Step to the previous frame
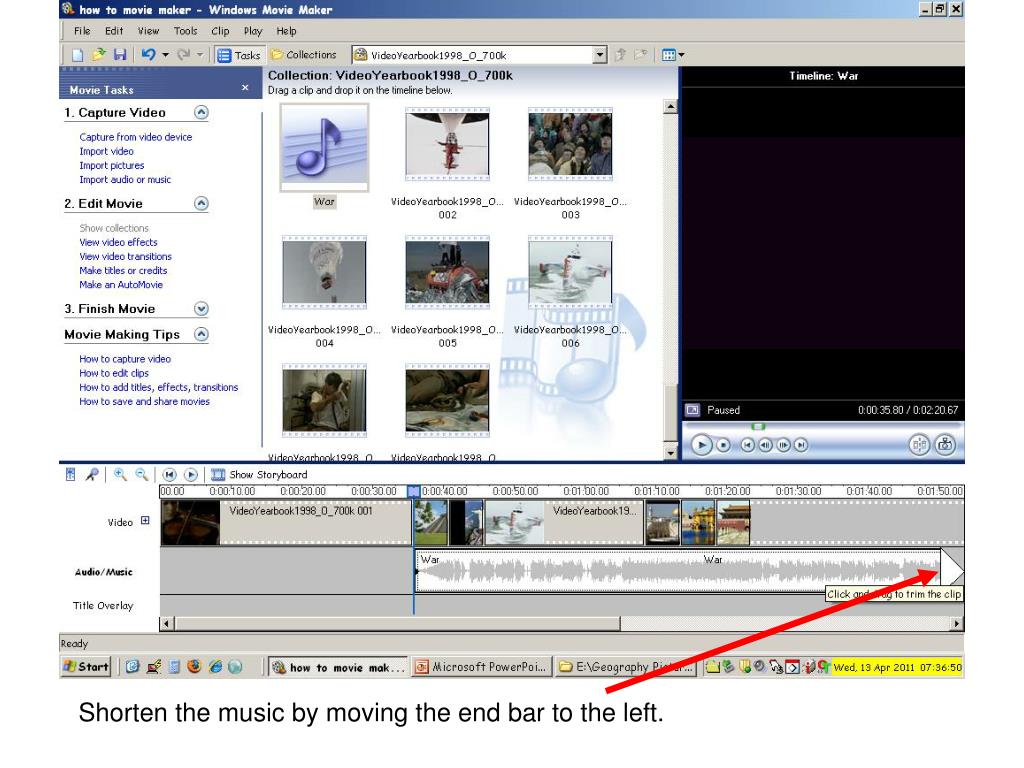Screen dimensions: 1024x768 (765, 445)
